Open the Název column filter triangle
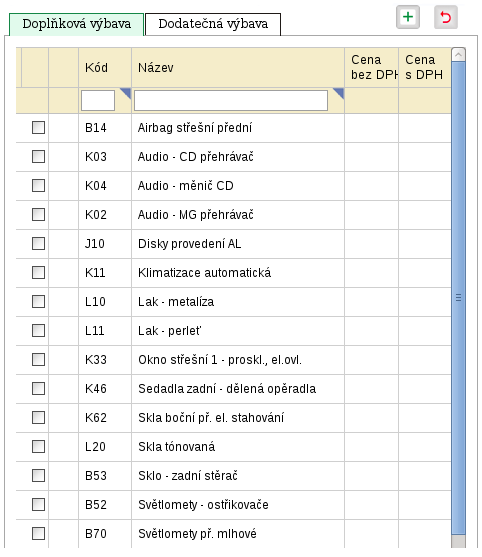Viewport: 482px width, 557px height. (x=338, y=94)
